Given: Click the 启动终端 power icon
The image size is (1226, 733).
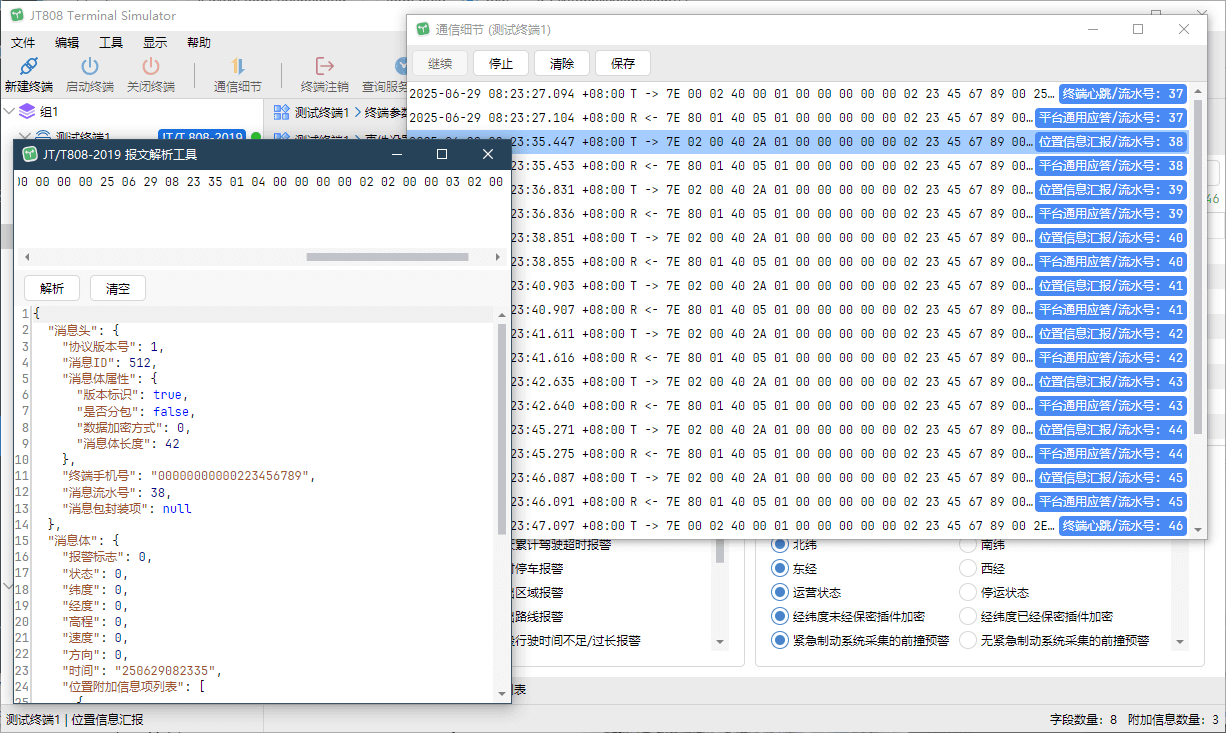Looking at the screenshot, I should [90, 67].
